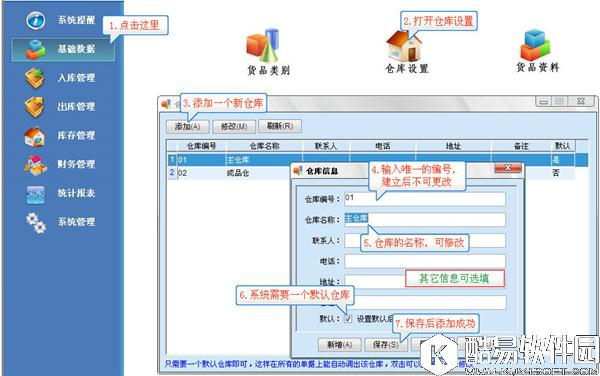Select 系统提醒 menu label
The image size is (600, 376).
pyautogui.click(x=76, y=20)
